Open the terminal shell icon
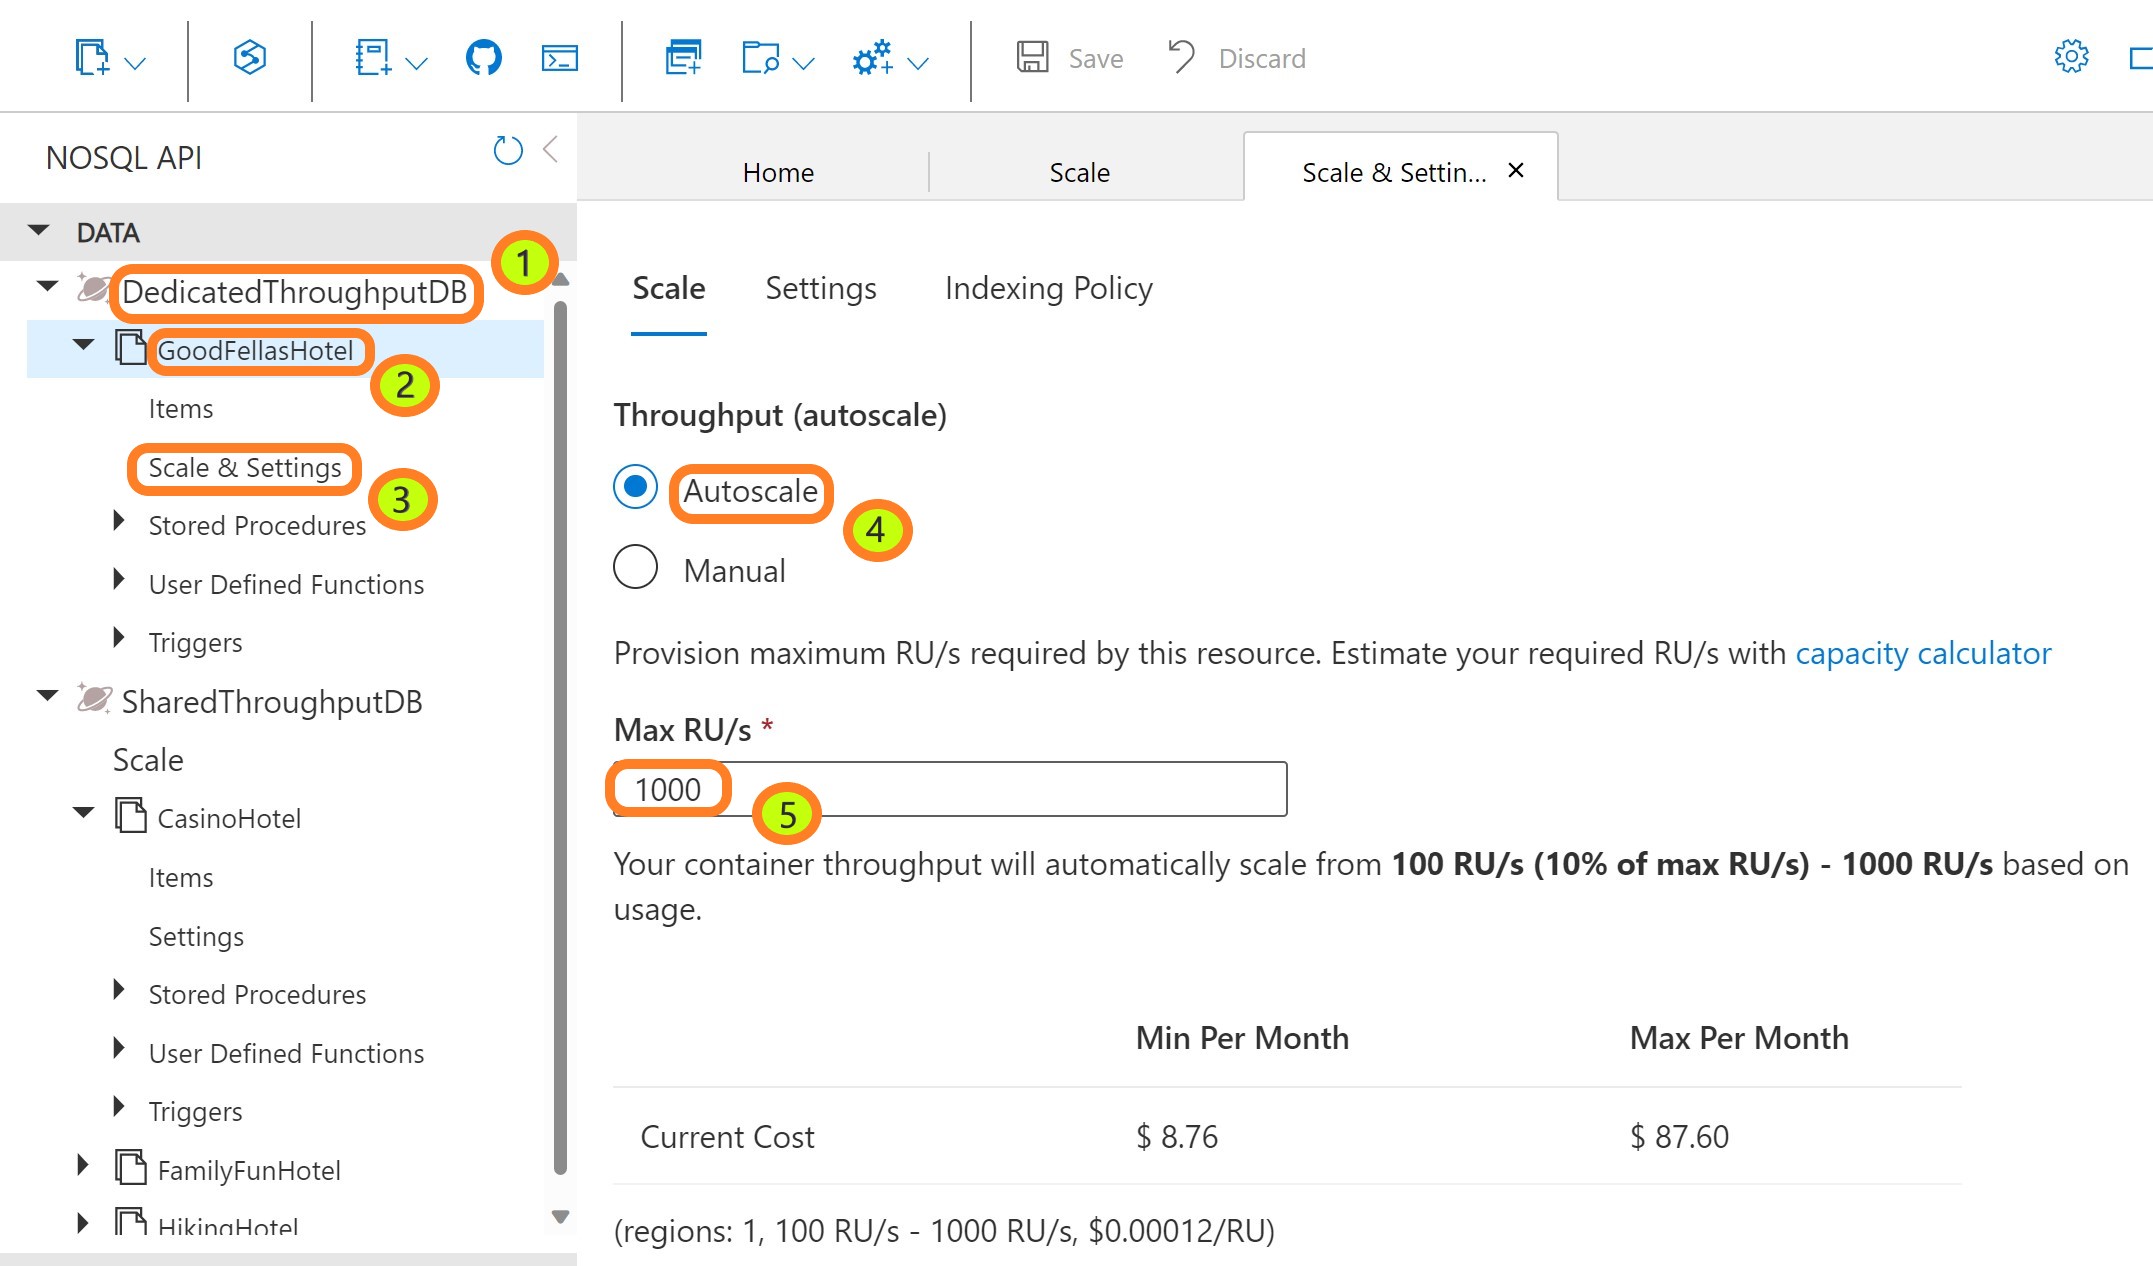Screen dimensions: 2153x1266 560,58
